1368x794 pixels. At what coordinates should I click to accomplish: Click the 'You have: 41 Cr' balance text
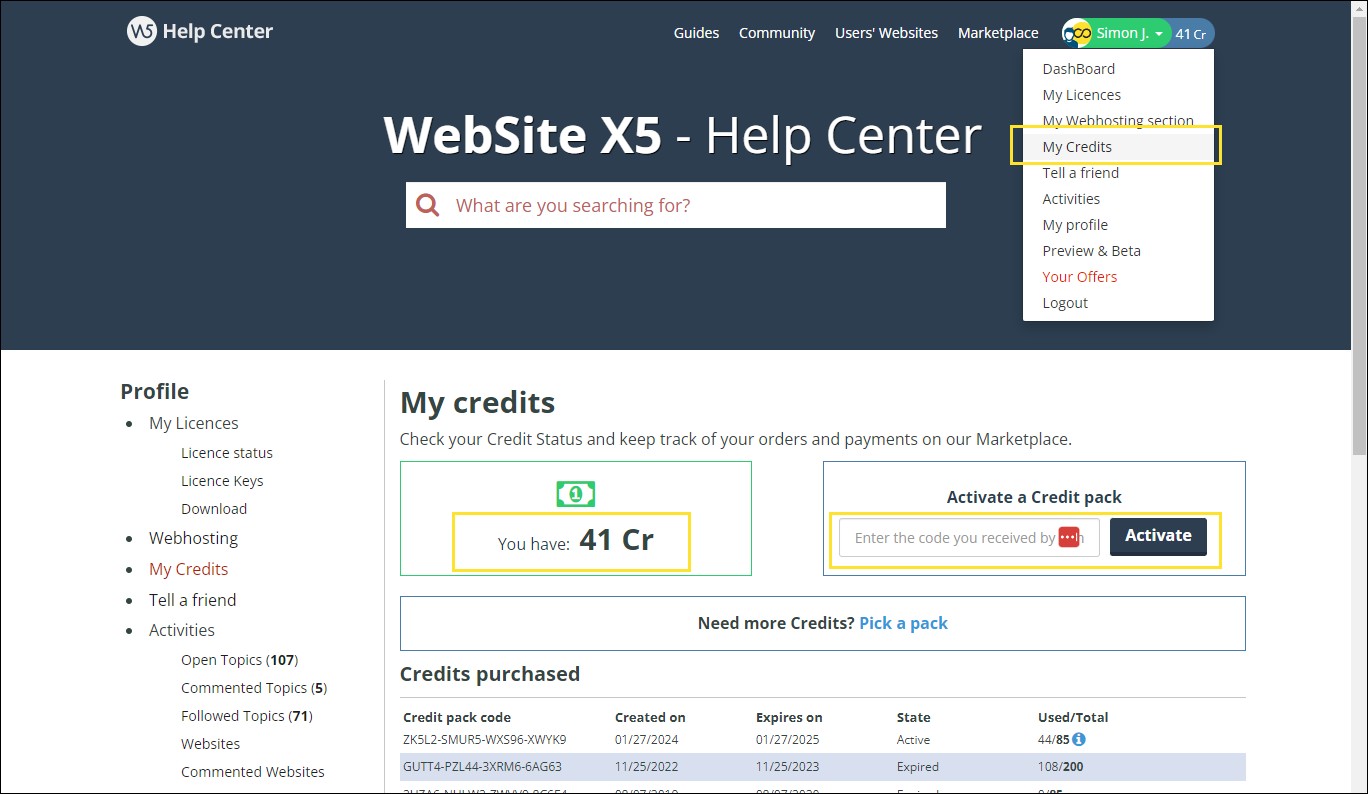[576, 541]
